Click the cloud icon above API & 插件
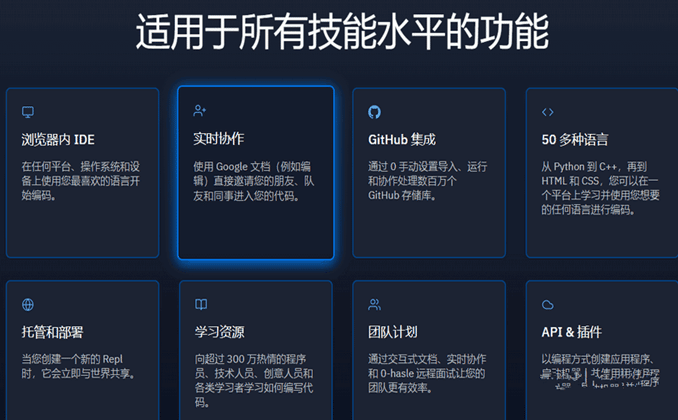The height and width of the screenshot is (420, 678). [548, 305]
